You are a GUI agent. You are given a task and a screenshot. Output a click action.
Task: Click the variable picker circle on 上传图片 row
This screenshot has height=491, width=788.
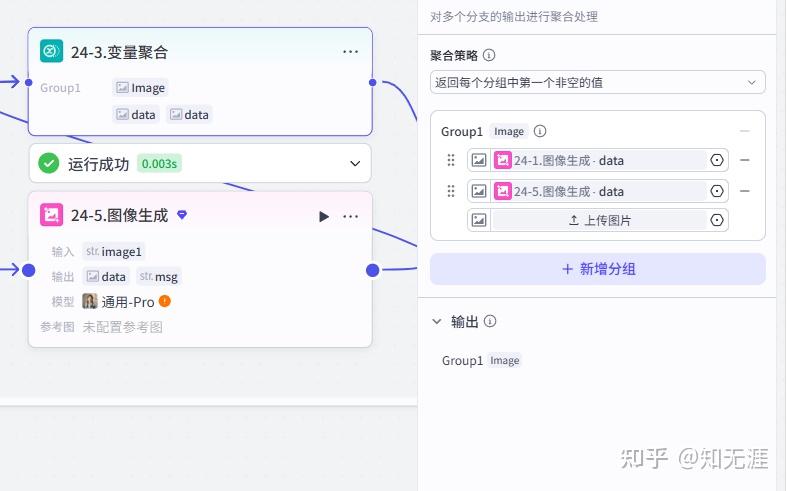click(717, 220)
